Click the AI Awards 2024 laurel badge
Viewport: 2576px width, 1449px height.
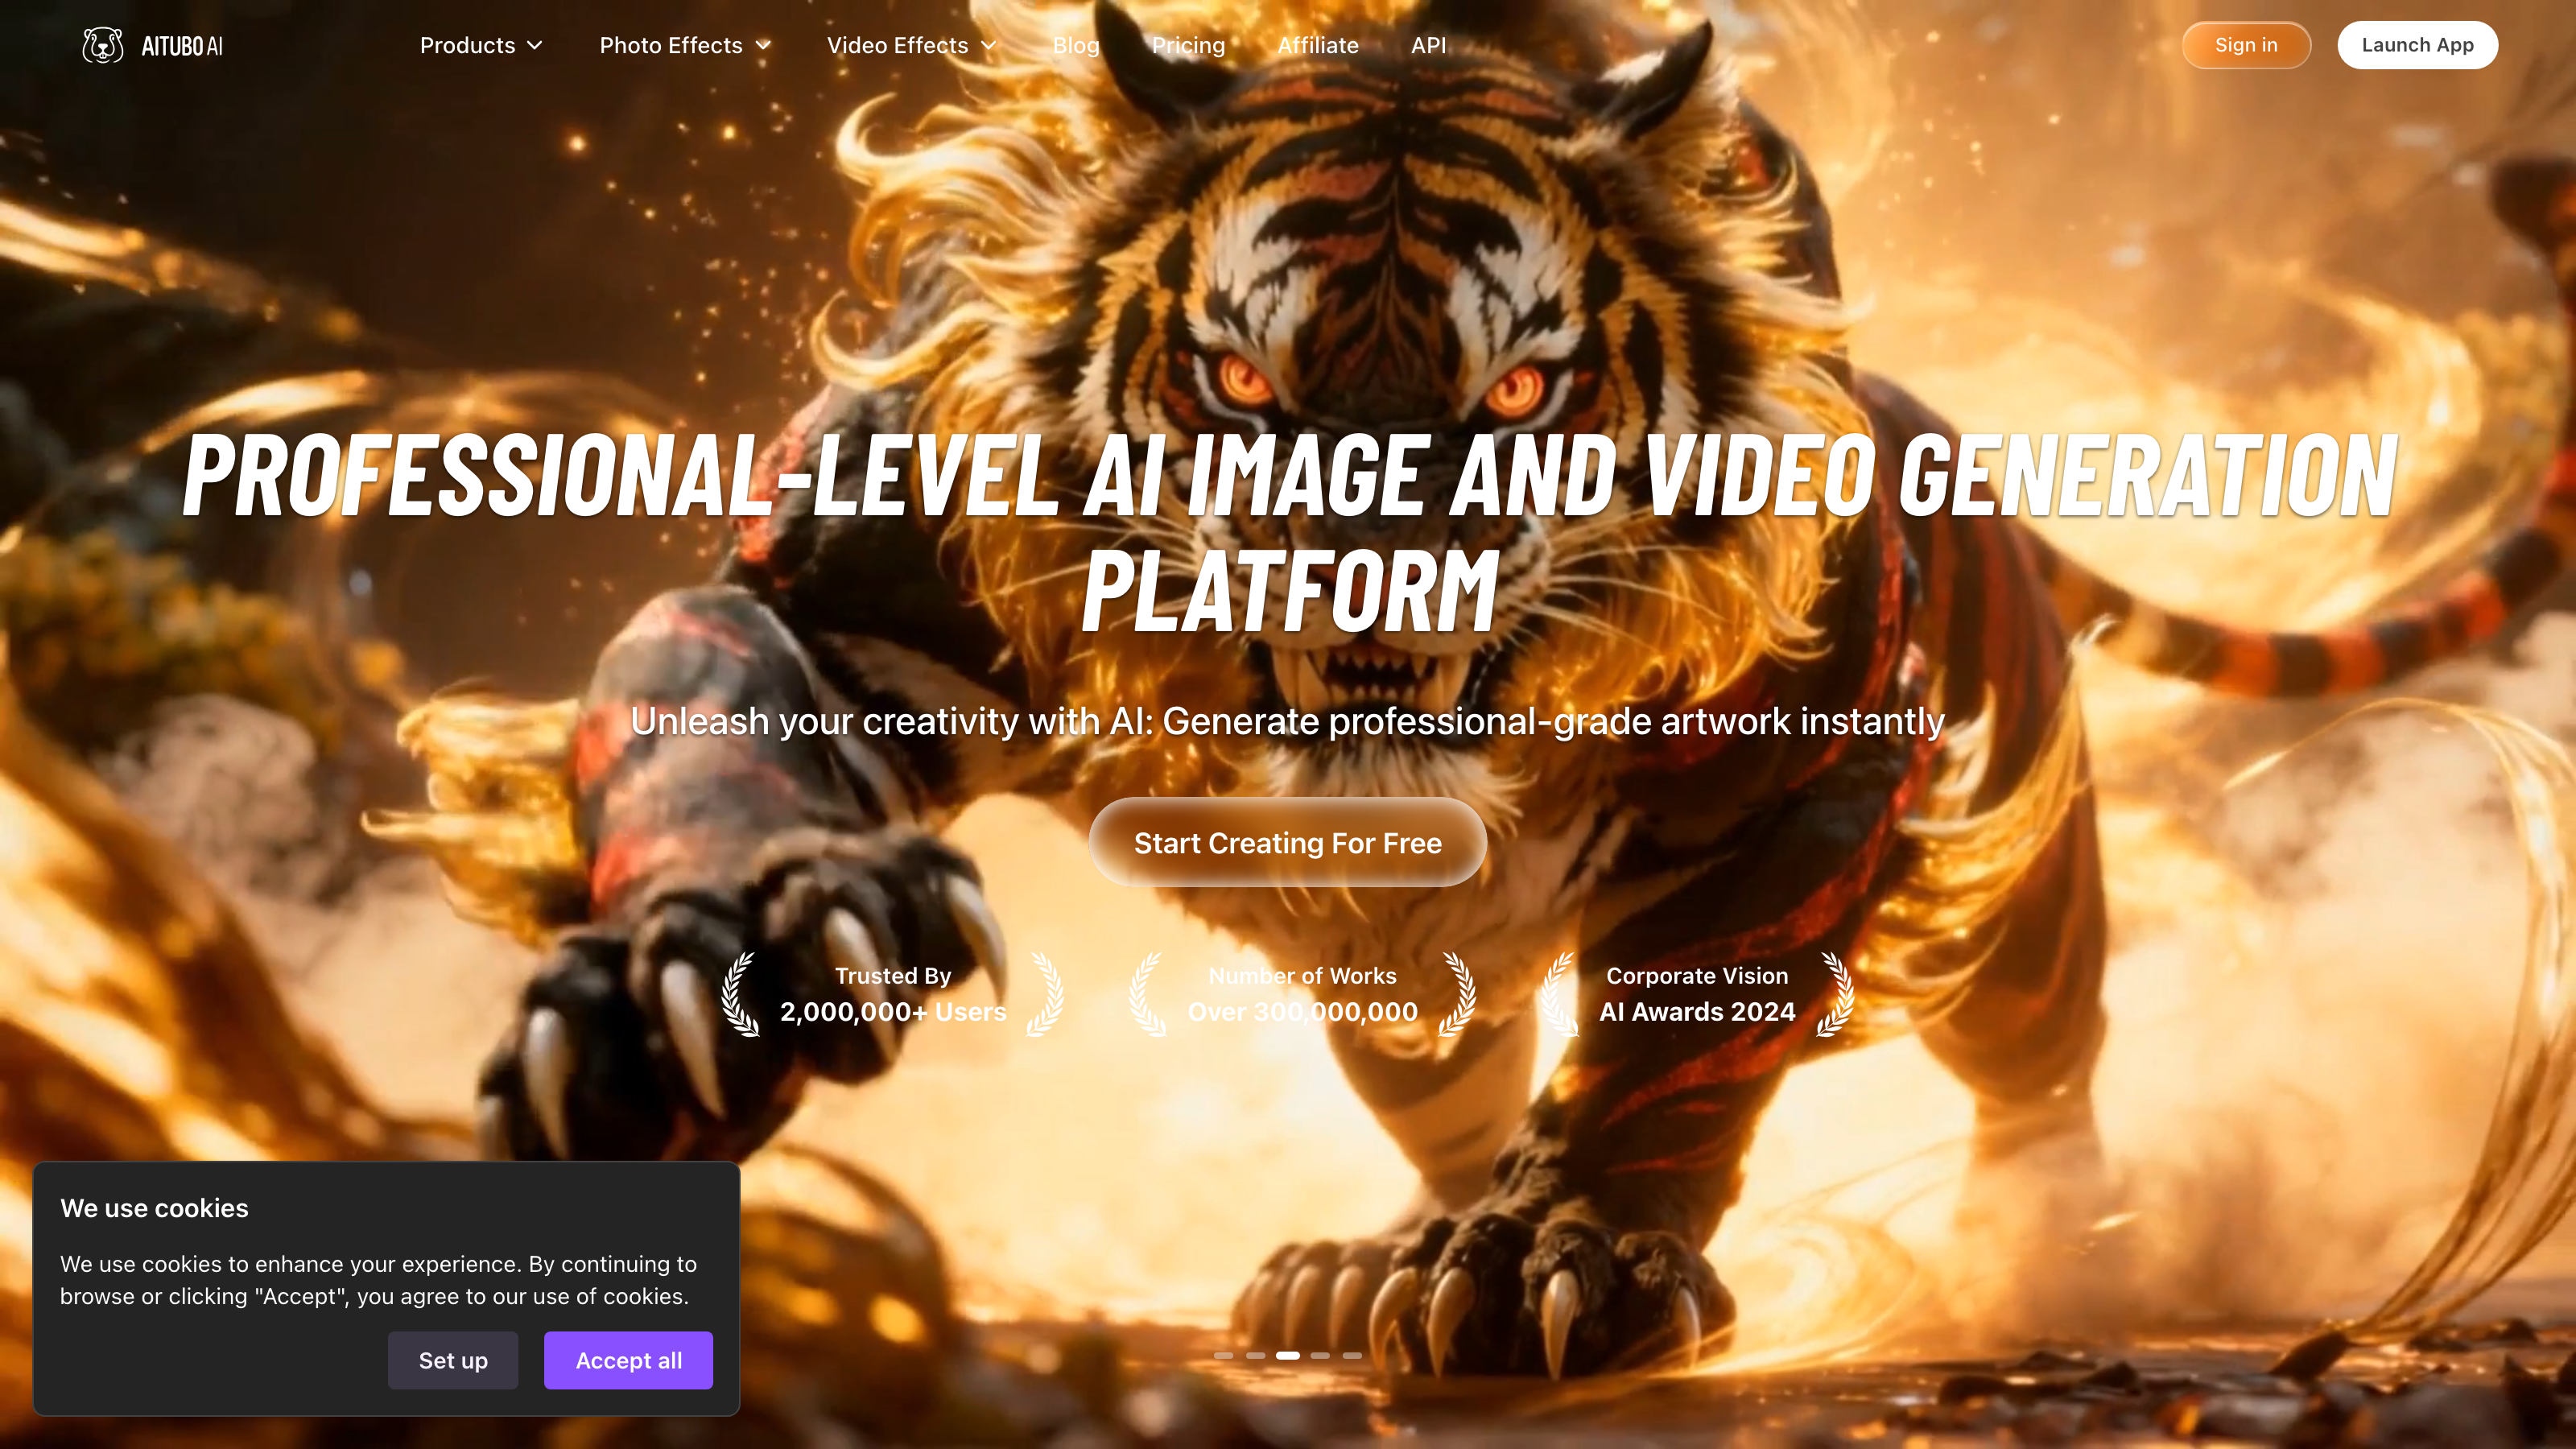(1697, 994)
